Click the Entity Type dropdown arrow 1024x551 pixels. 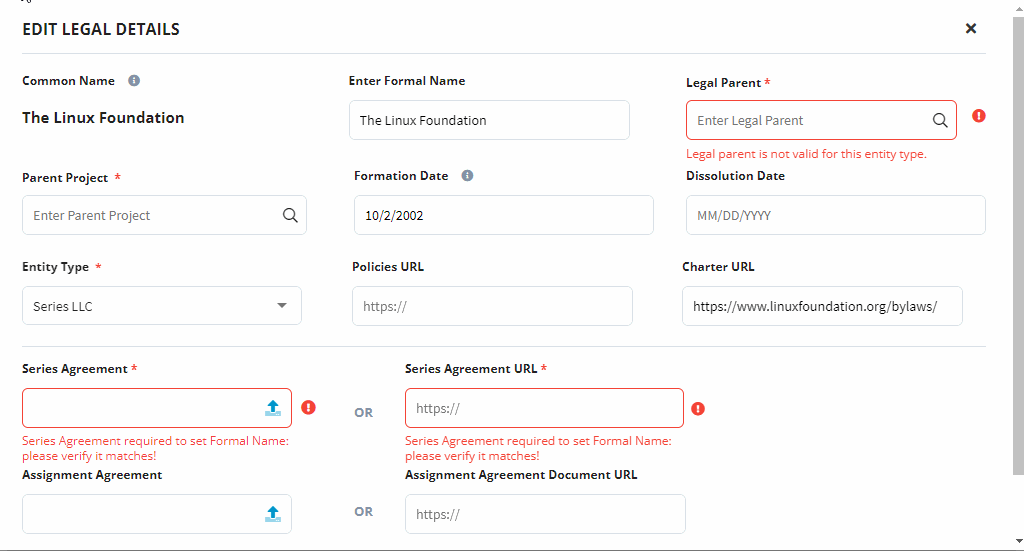[281, 306]
